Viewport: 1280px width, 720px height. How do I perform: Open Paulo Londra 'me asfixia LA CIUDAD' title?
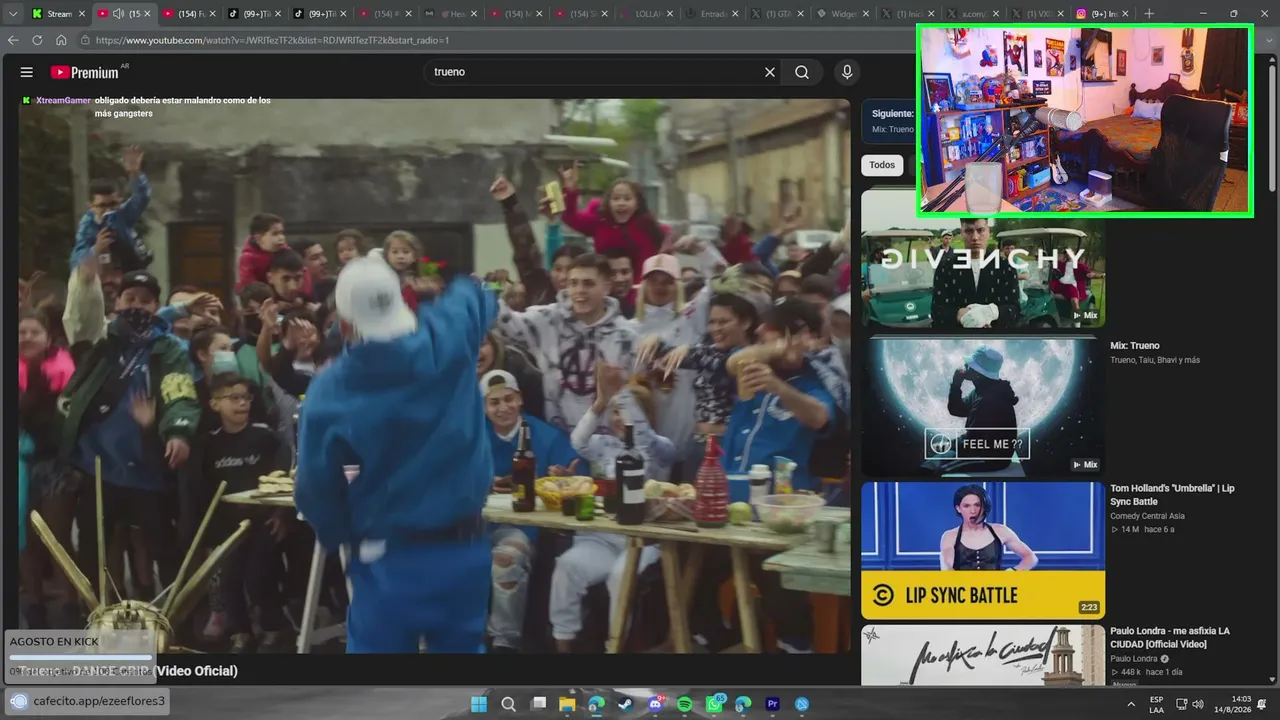pyautogui.click(x=1170, y=637)
